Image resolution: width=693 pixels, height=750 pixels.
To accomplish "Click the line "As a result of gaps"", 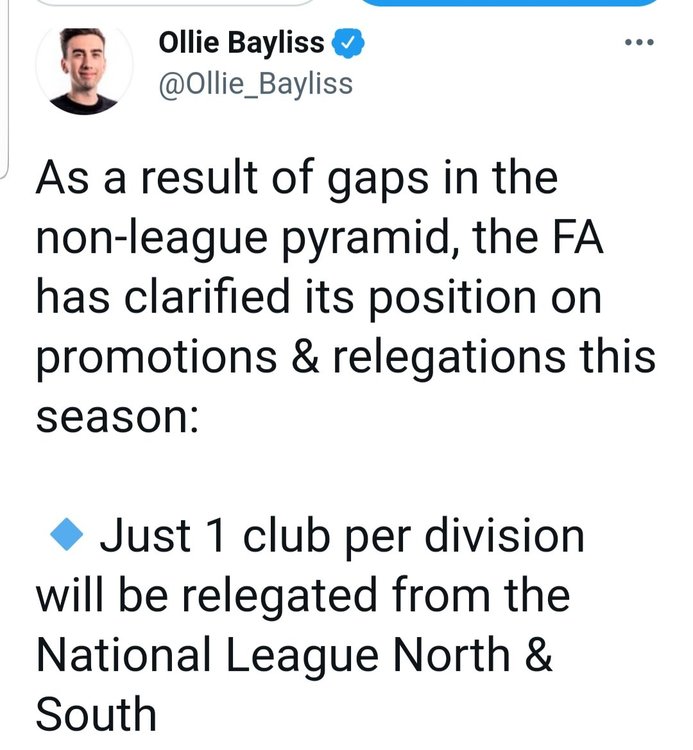I will 297,178.
